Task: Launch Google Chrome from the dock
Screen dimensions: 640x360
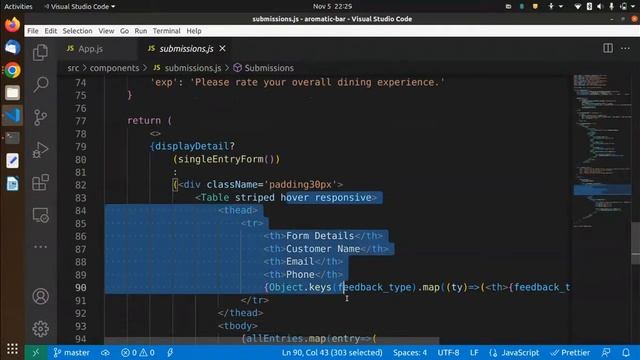Action: pos(12,70)
